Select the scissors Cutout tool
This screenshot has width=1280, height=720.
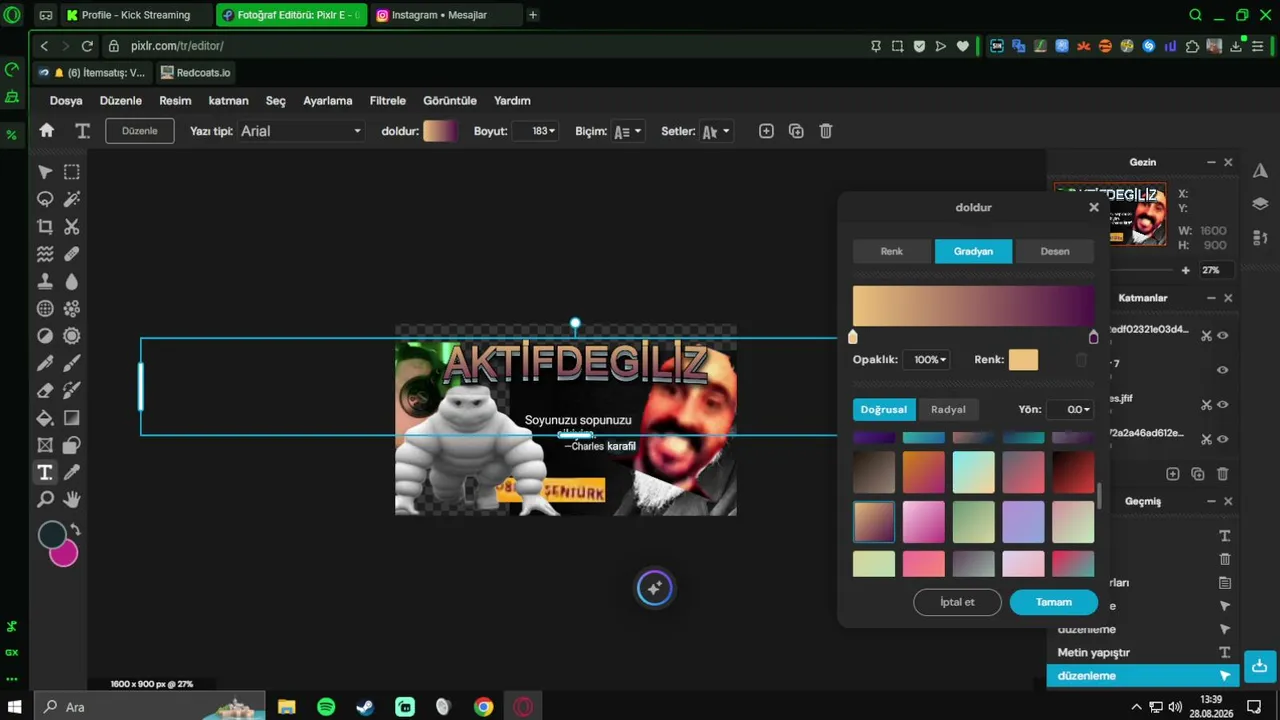click(72, 227)
